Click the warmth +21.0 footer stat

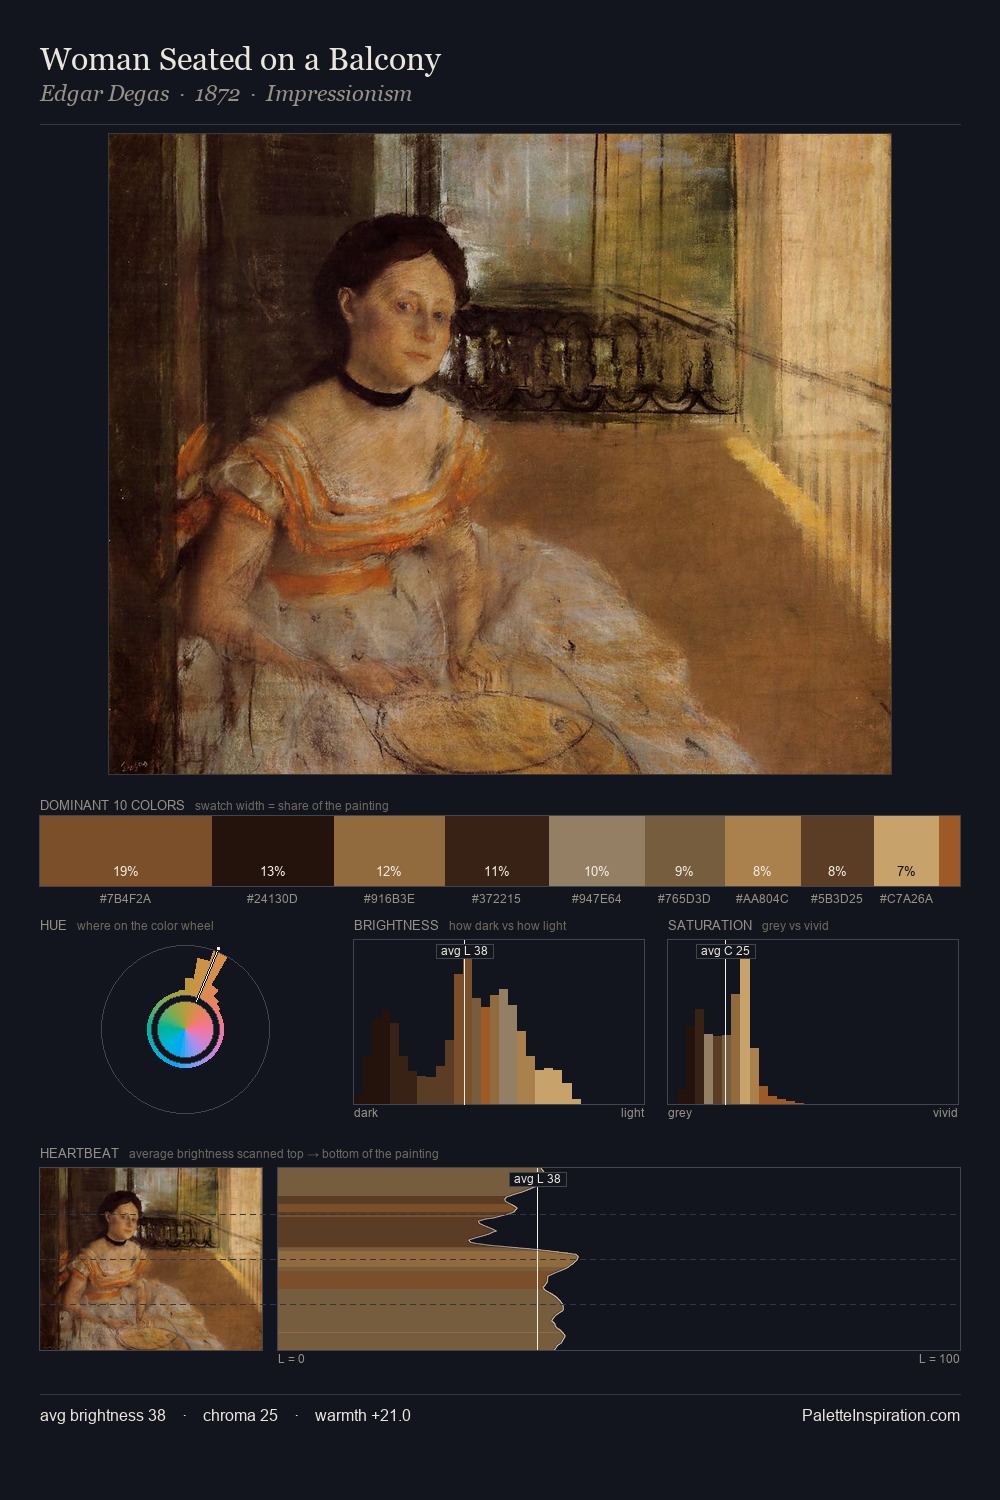pyautogui.click(x=363, y=1415)
